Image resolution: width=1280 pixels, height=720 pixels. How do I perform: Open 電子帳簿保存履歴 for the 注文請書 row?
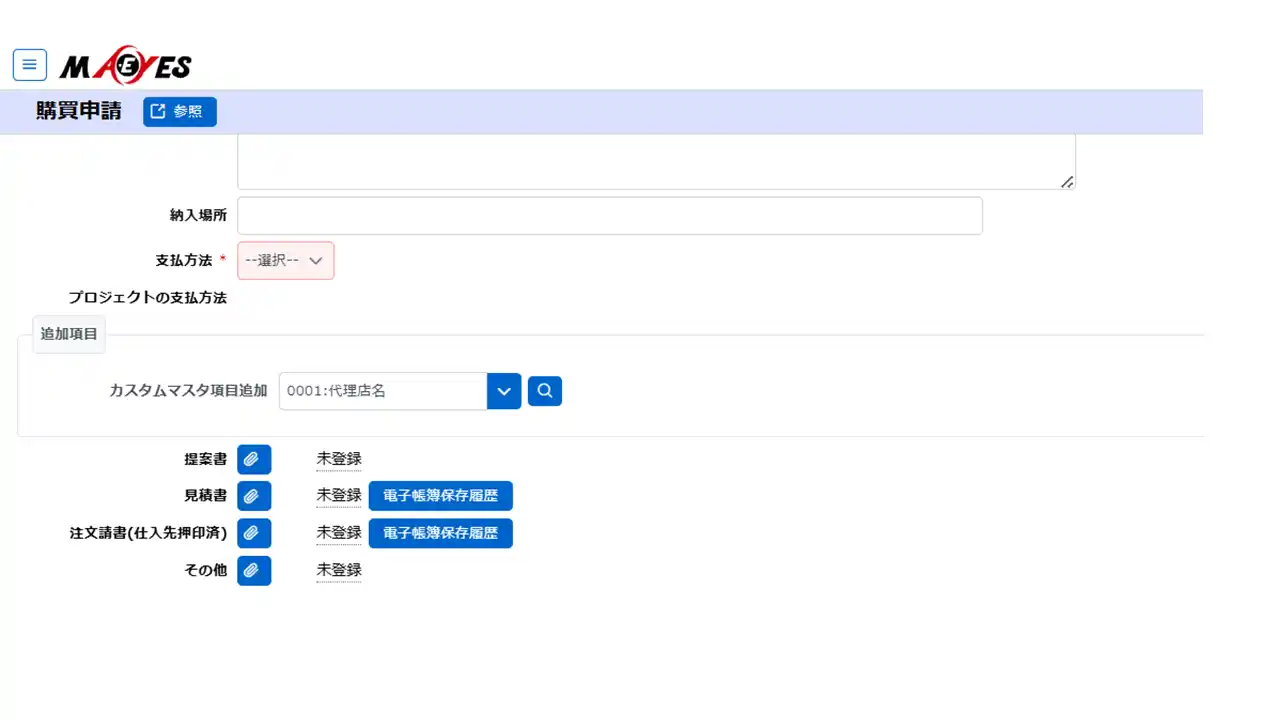coord(440,533)
